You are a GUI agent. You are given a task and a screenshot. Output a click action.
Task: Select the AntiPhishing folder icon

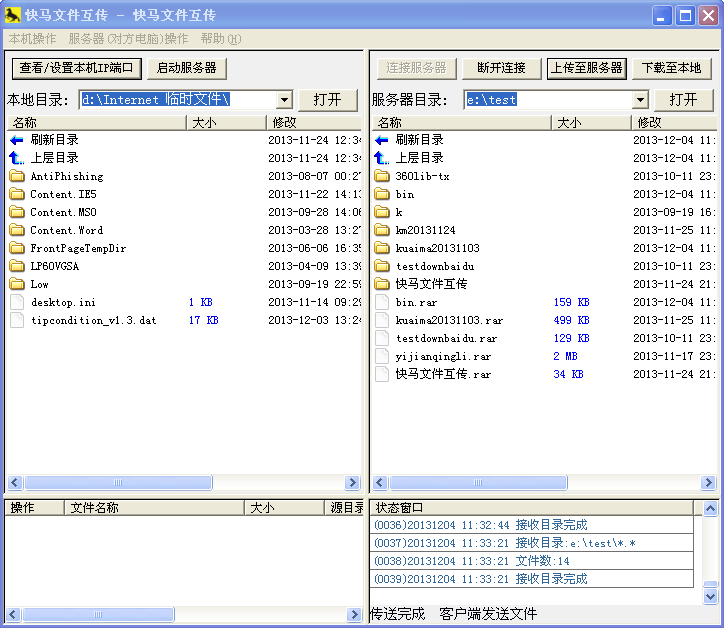(16, 176)
